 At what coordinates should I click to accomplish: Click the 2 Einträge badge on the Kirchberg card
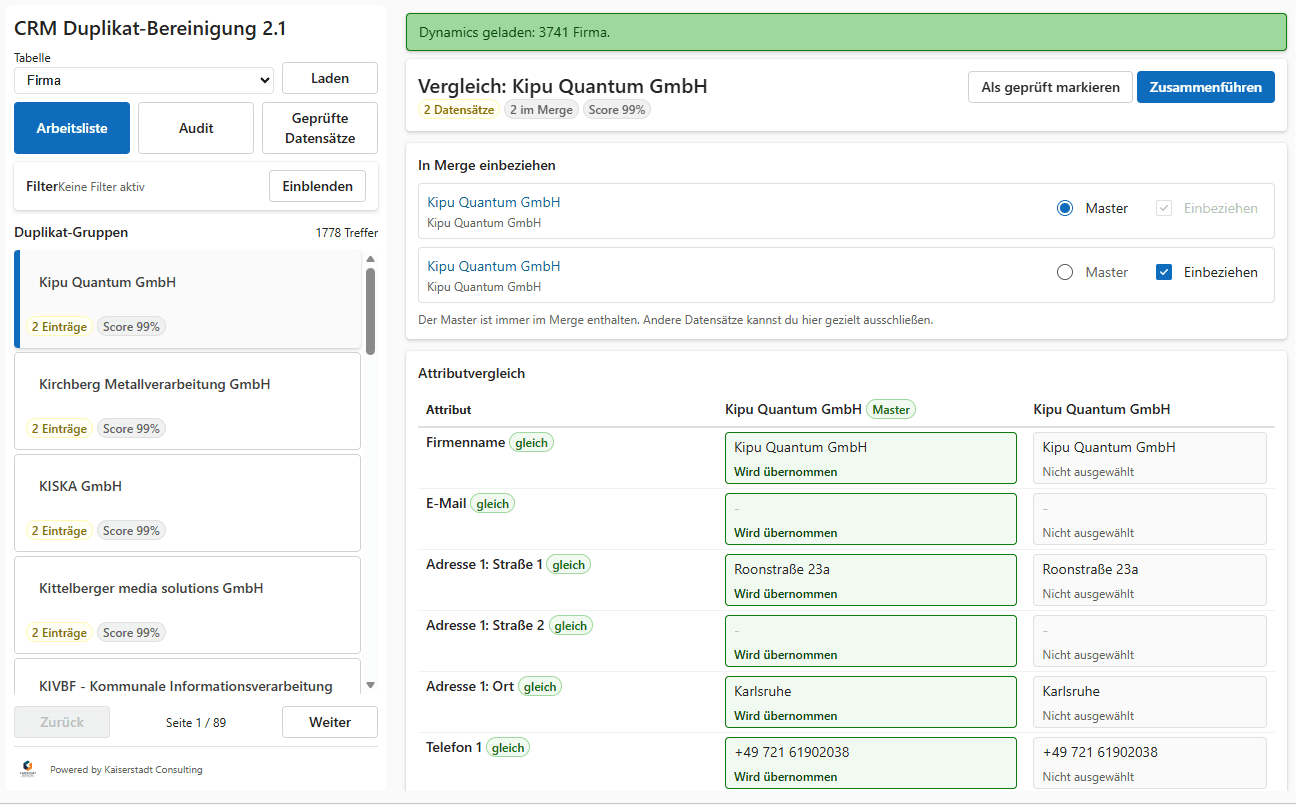click(59, 429)
